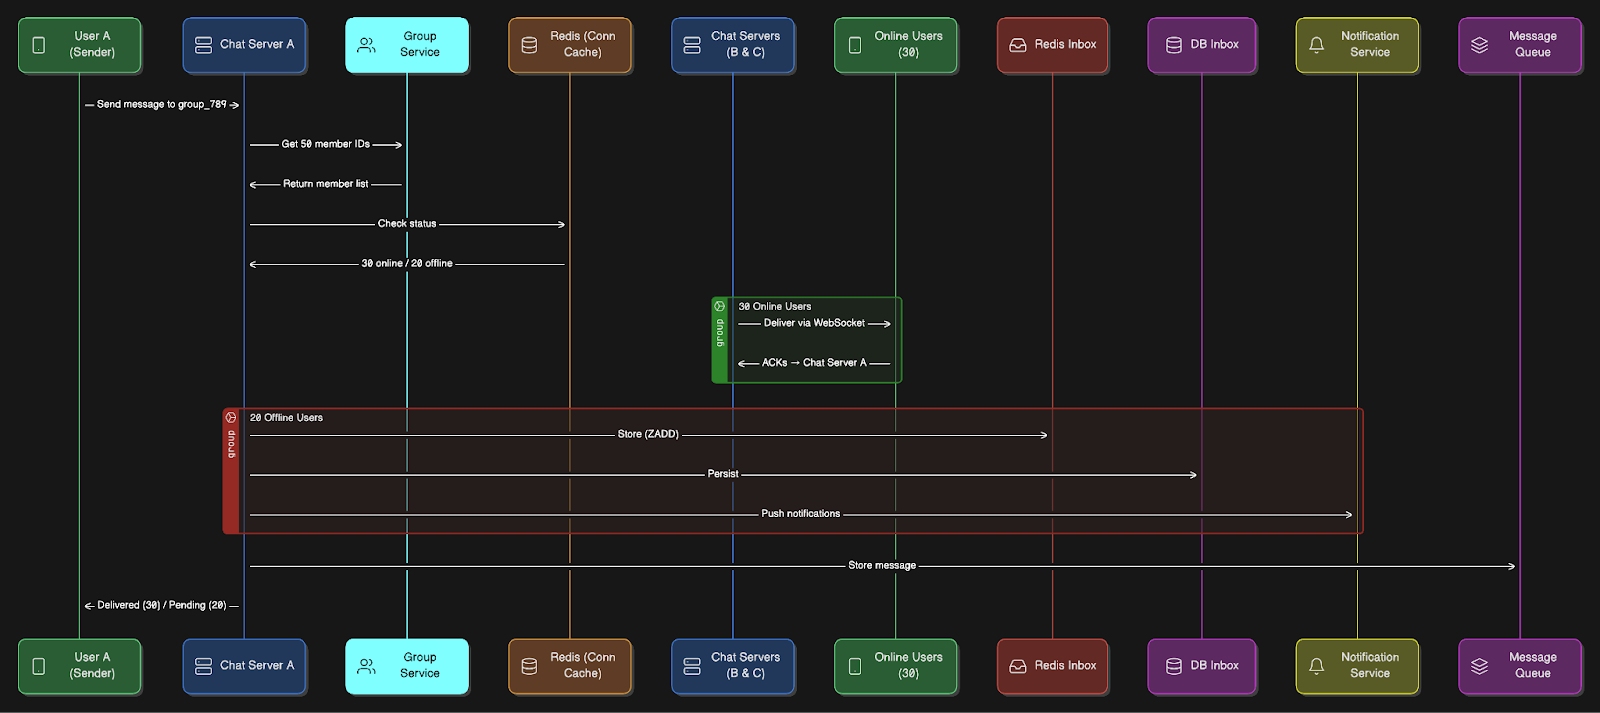Click the phone icon in bottom User A (Sender) box
1600x713 pixels.
(39, 666)
